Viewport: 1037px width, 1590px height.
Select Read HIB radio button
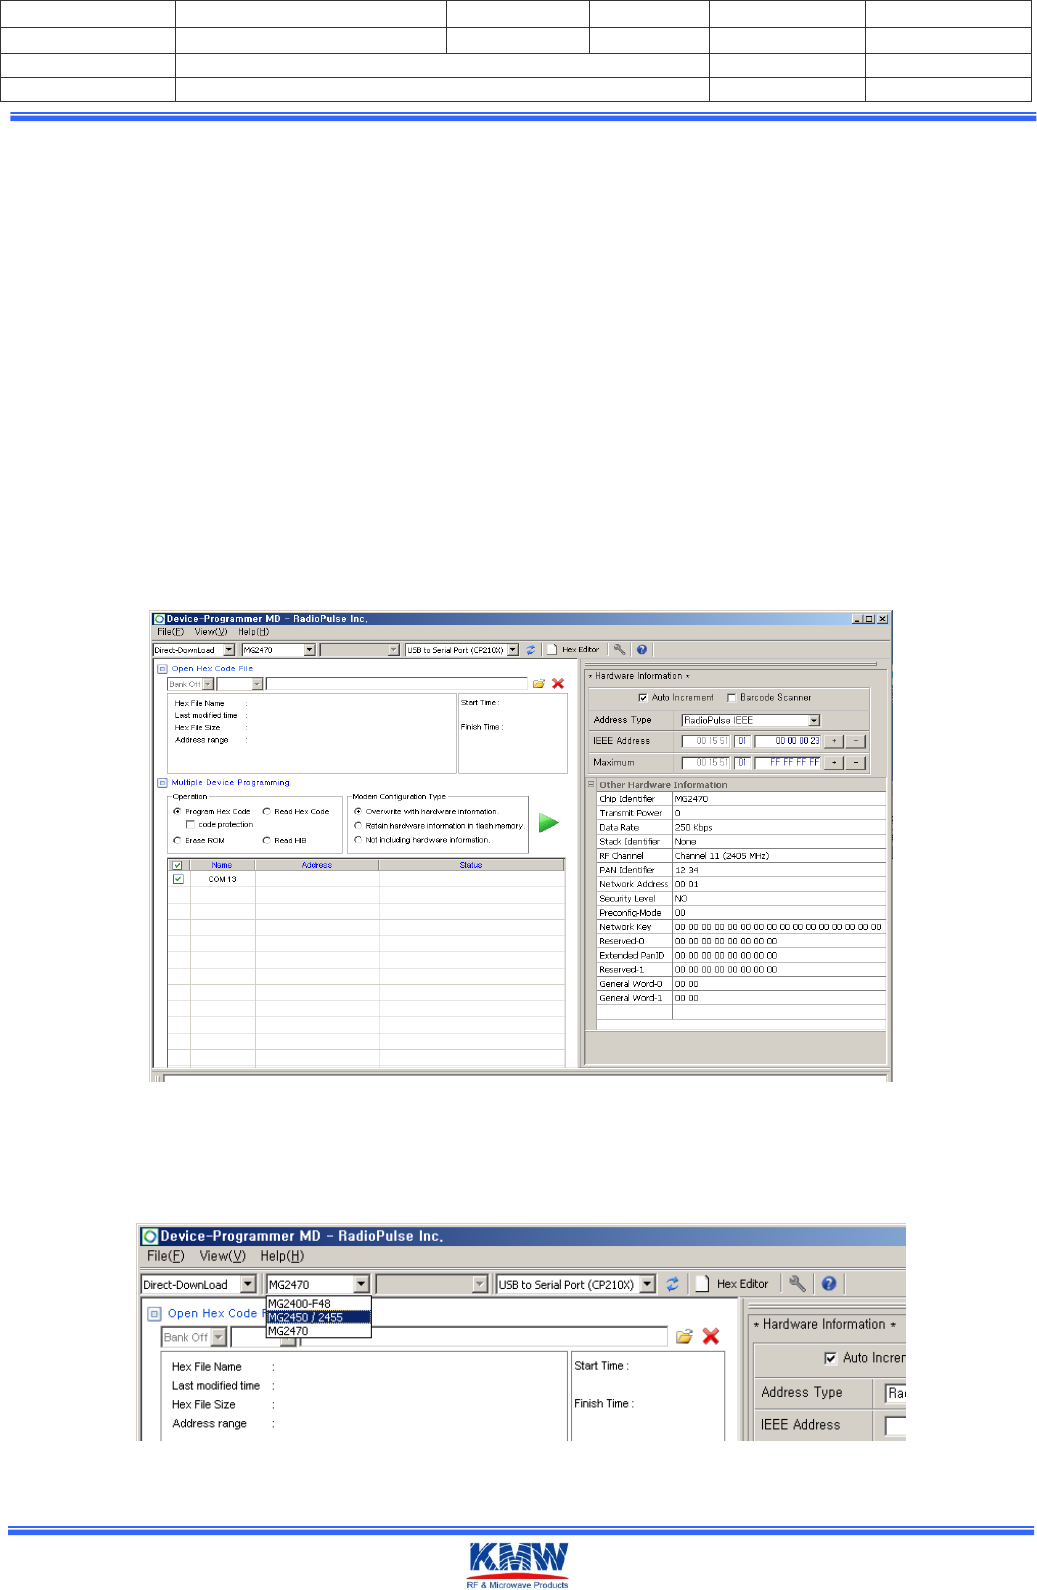266,840
